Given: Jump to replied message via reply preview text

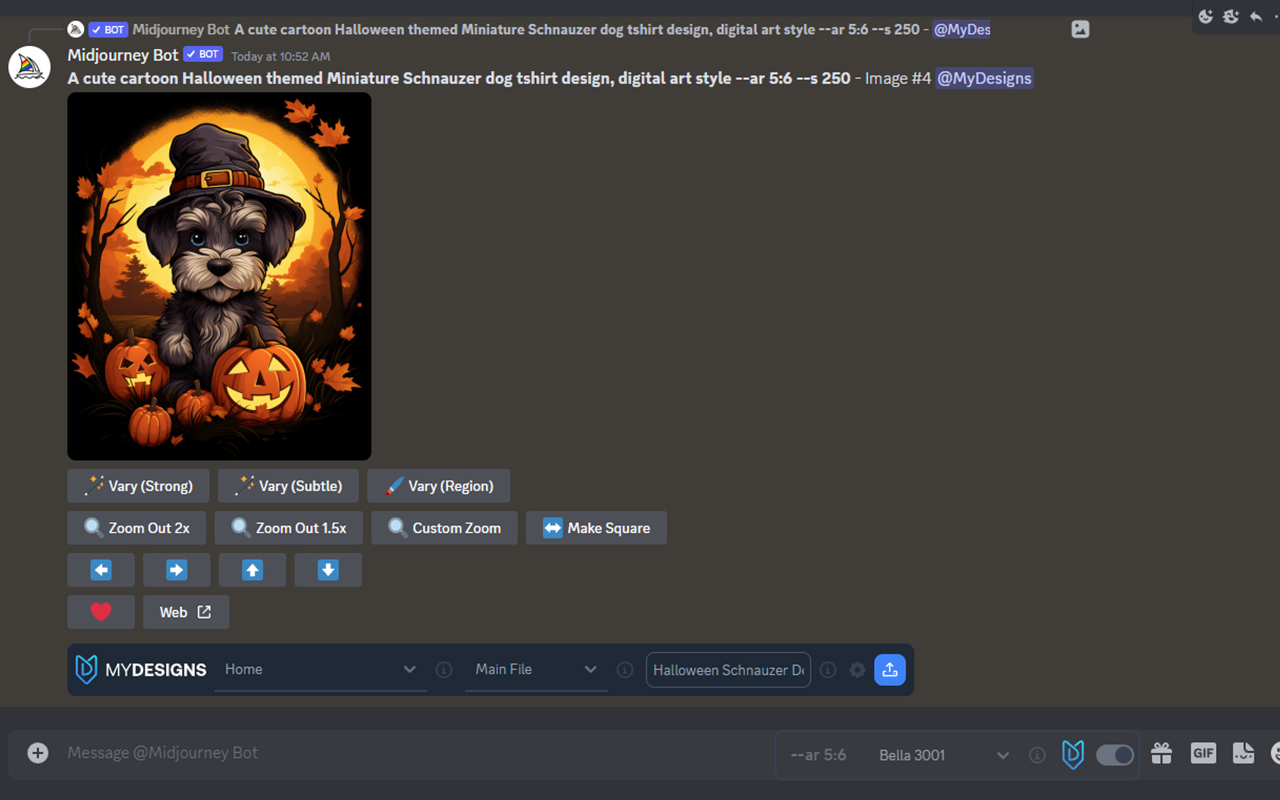Looking at the screenshot, I should [576, 29].
